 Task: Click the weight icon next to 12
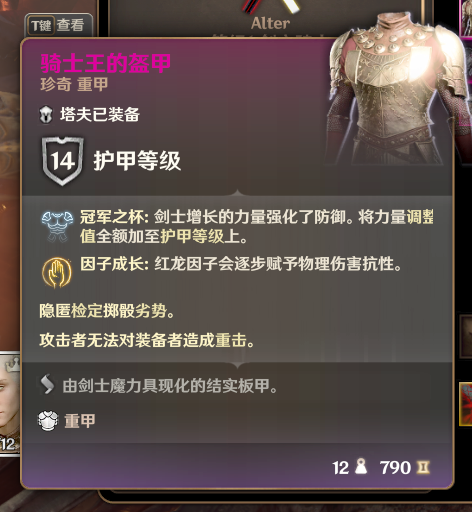coord(361,466)
